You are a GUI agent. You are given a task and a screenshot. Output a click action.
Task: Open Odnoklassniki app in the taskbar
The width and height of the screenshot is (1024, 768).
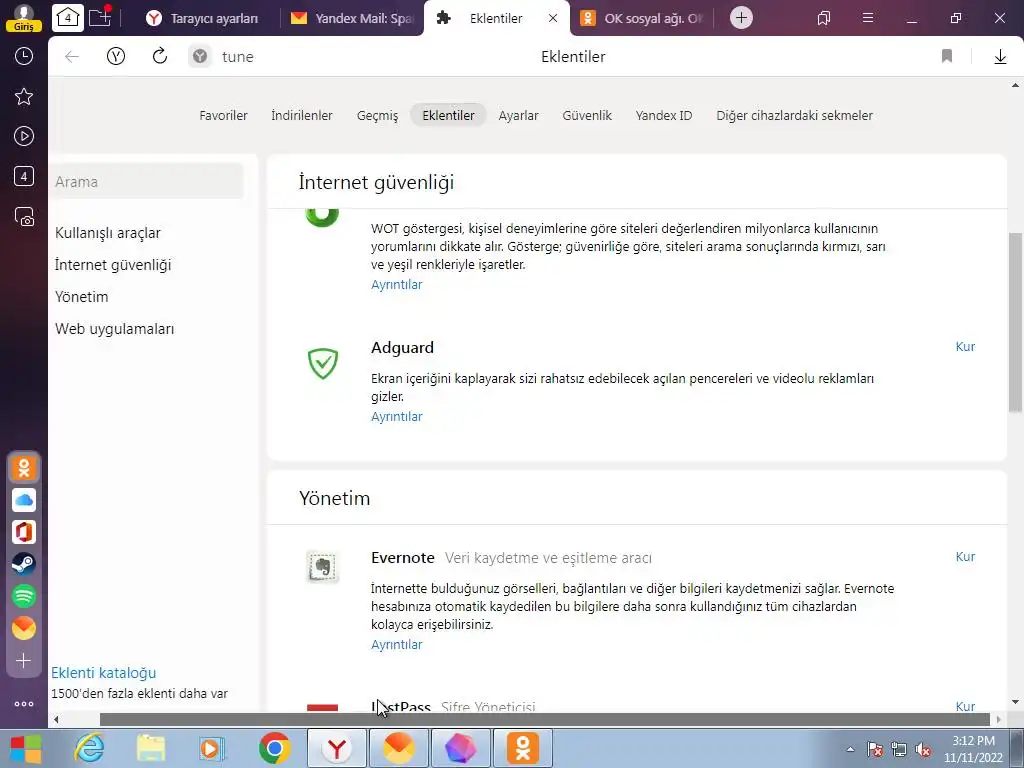[x=522, y=749]
